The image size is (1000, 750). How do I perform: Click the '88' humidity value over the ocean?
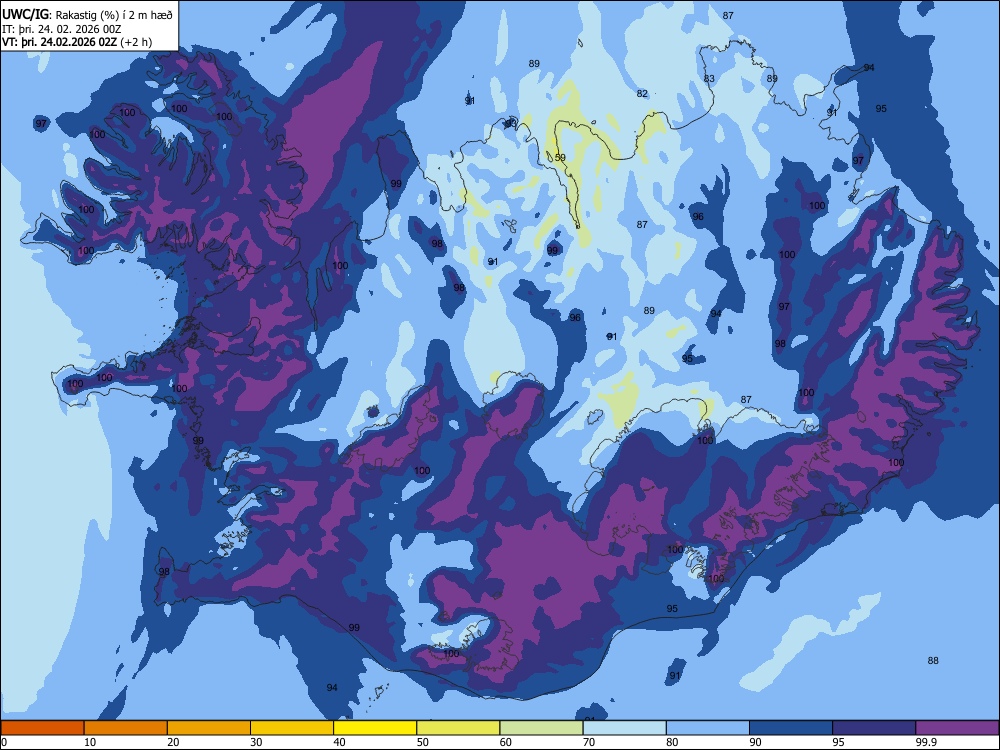pyautogui.click(x=933, y=661)
